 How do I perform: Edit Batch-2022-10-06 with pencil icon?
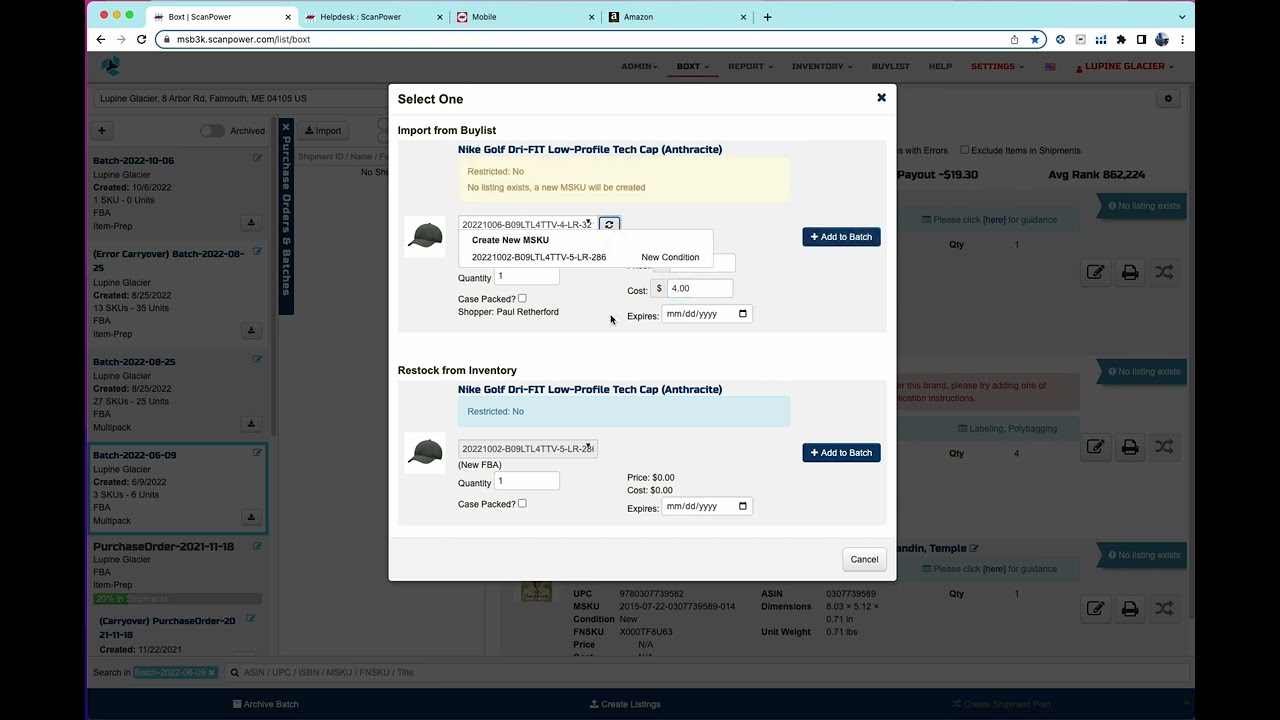[257, 158]
